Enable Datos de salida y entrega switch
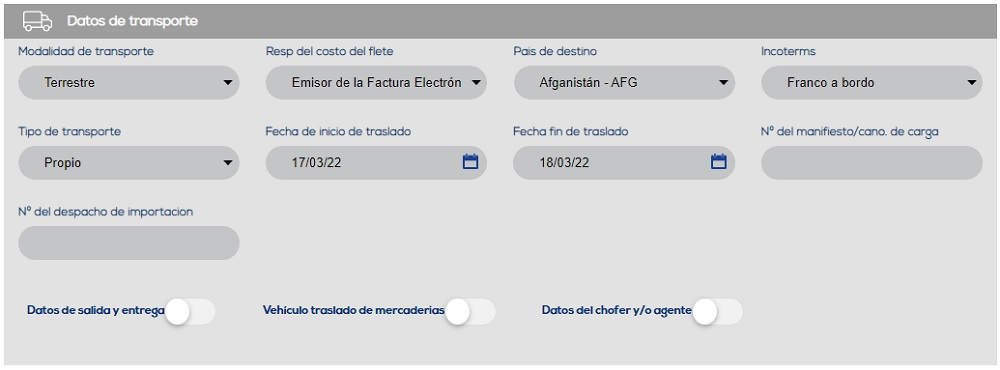The image size is (1000, 370). coord(190,312)
